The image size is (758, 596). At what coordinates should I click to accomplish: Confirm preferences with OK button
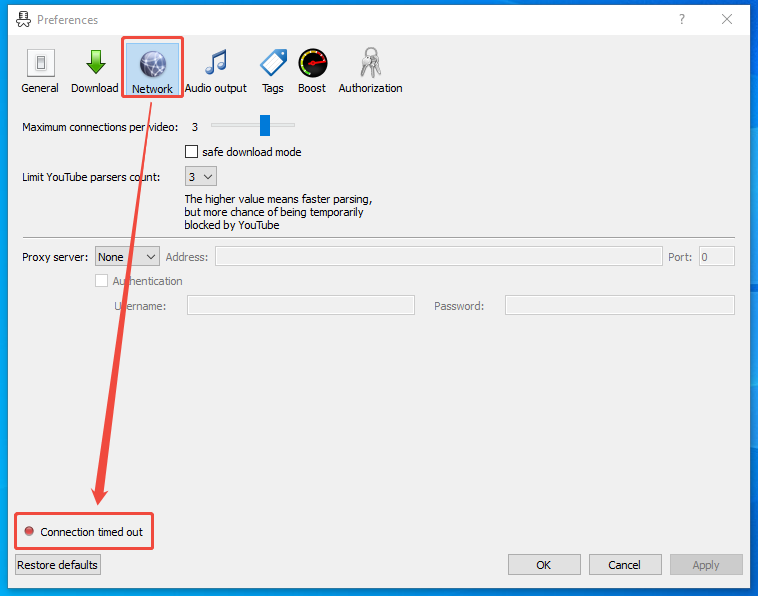[x=544, y=565]
